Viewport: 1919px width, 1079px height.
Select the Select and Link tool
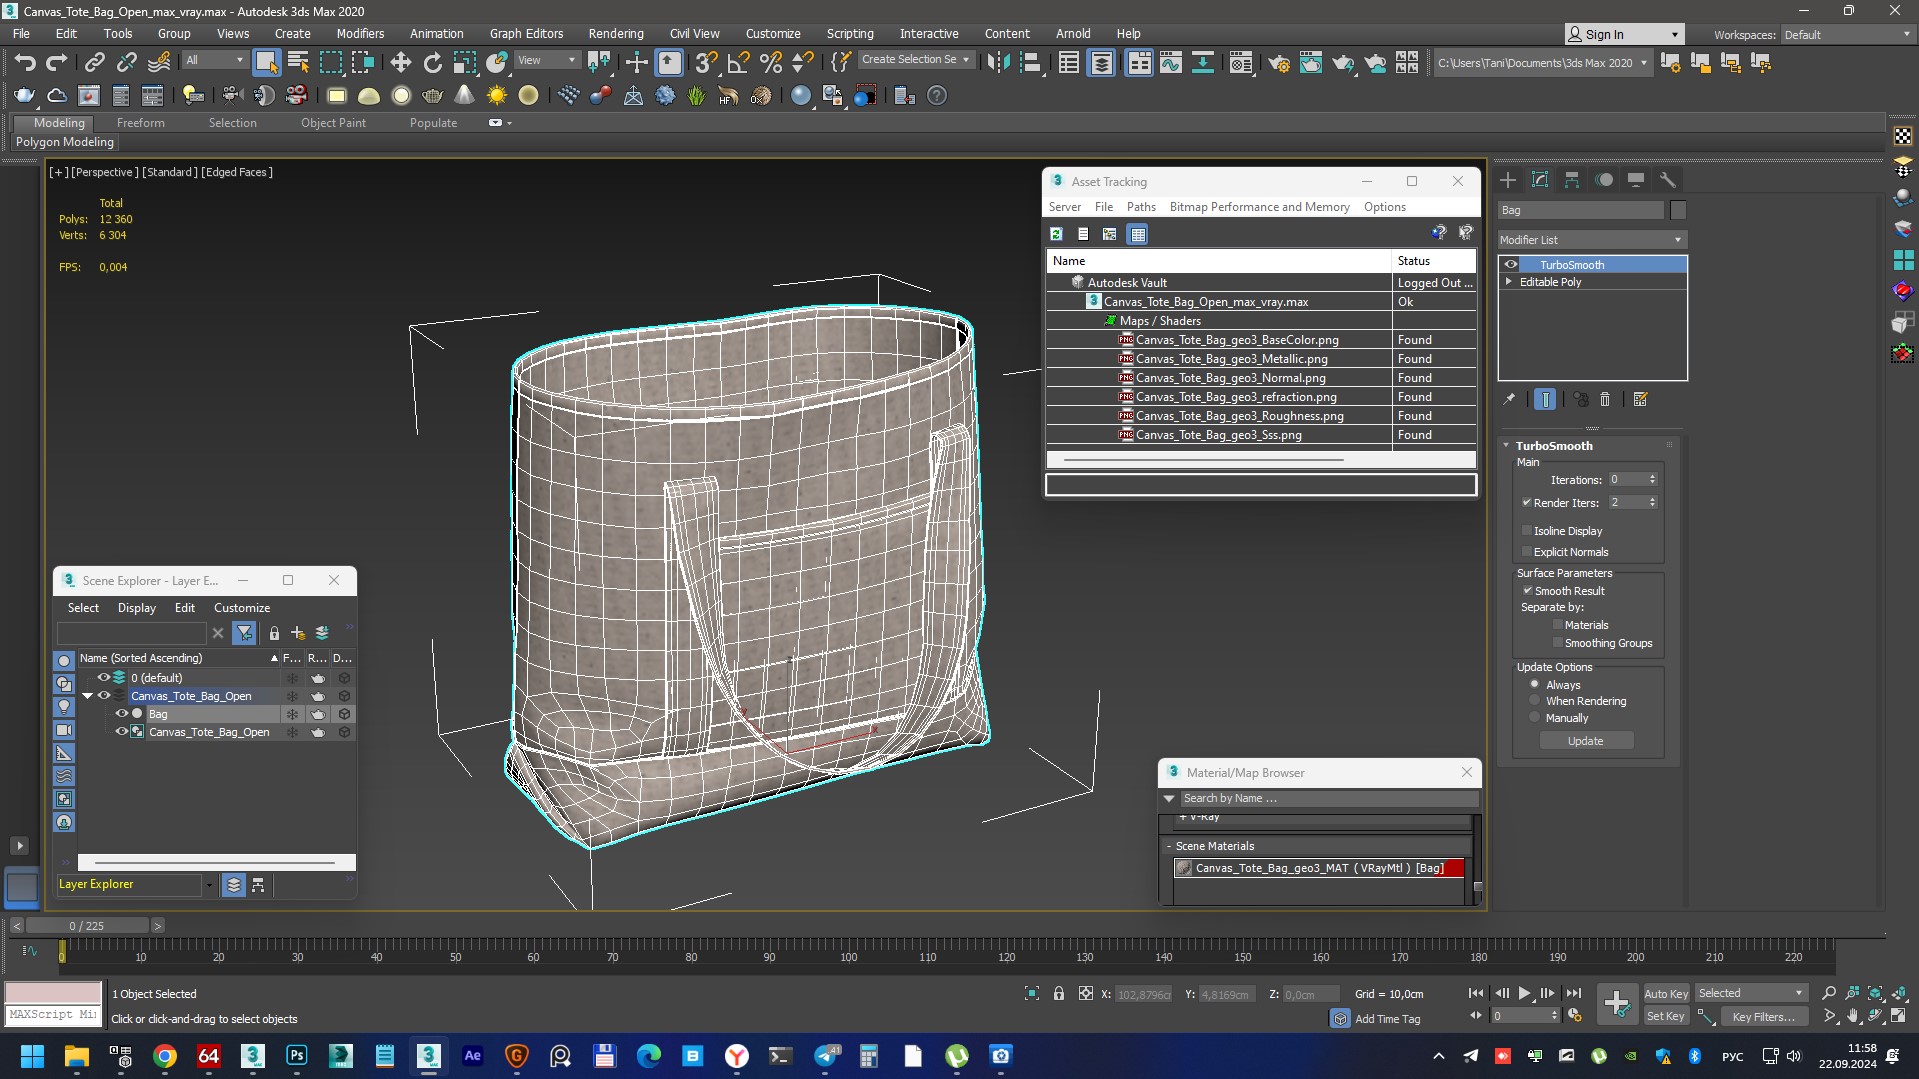(94, 63)
